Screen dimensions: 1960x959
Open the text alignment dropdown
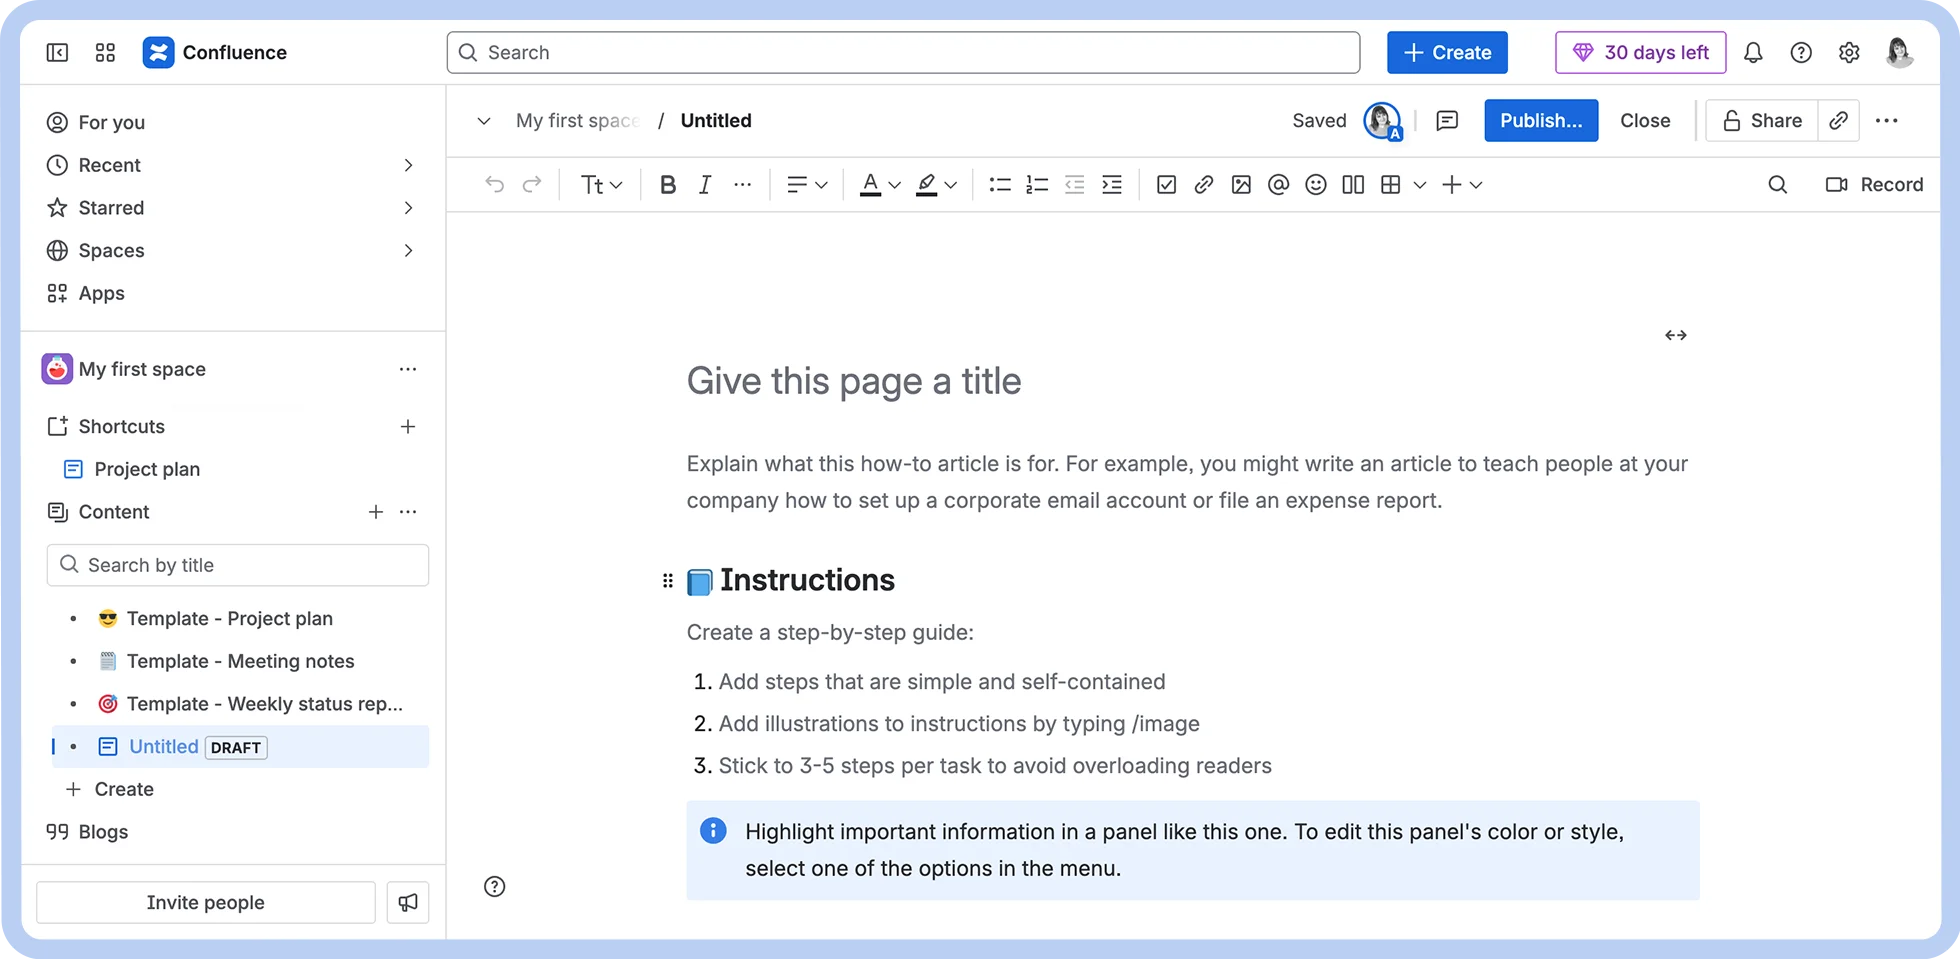(806, 184)
